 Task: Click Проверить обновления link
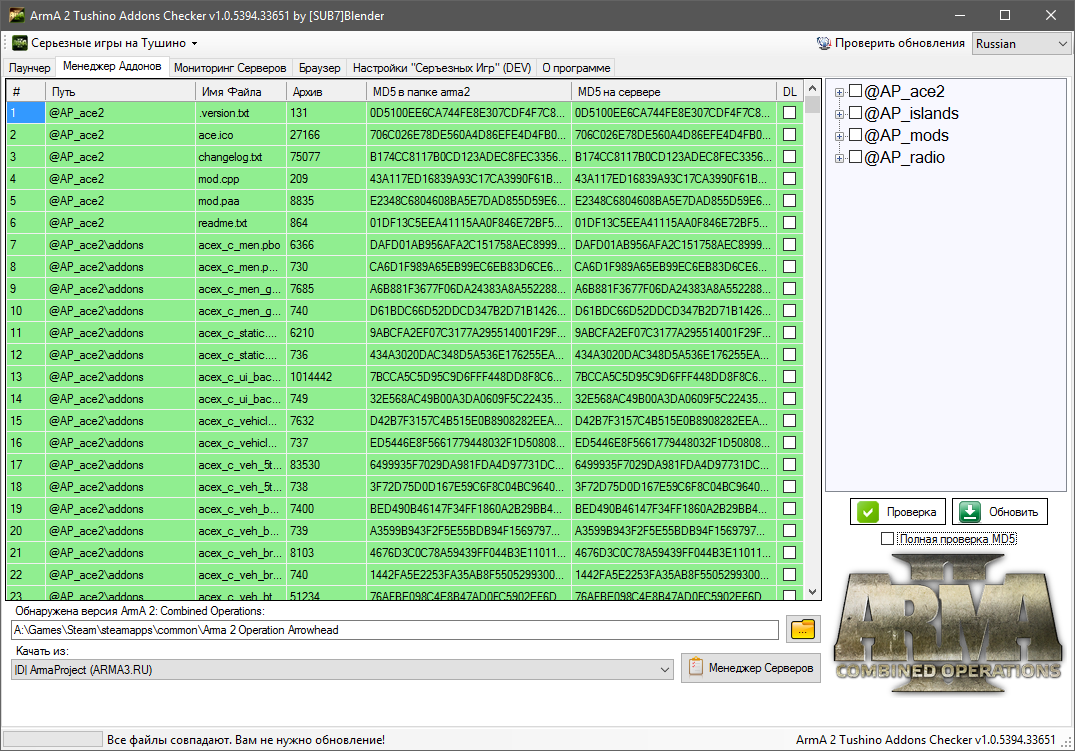click(x=899, y=43)
